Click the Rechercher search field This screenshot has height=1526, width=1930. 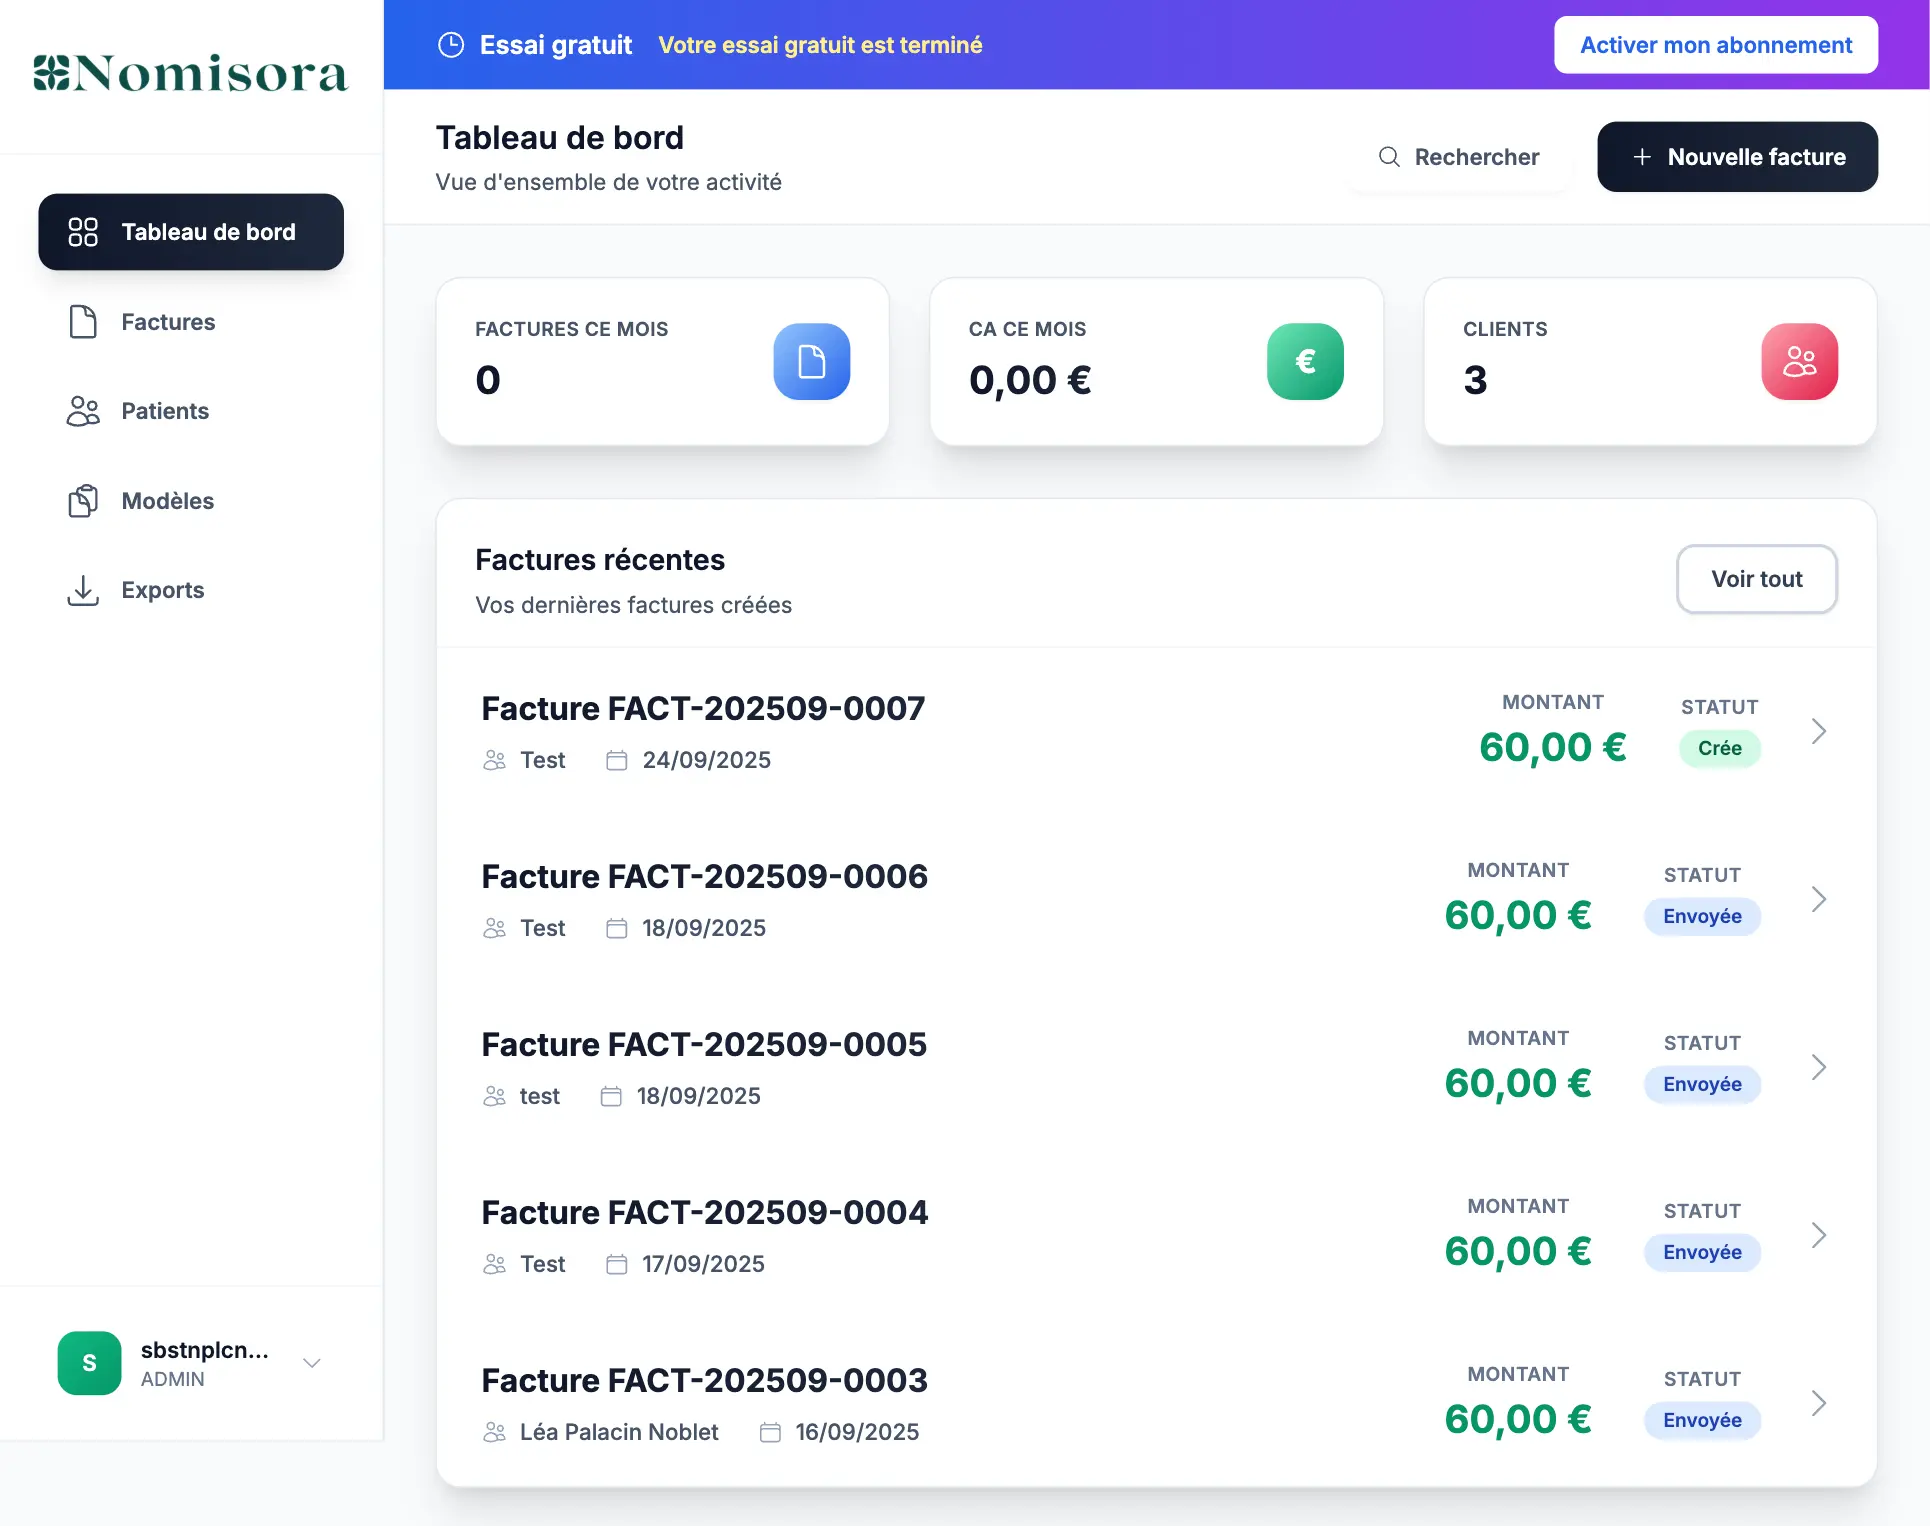coord(1460,157)
